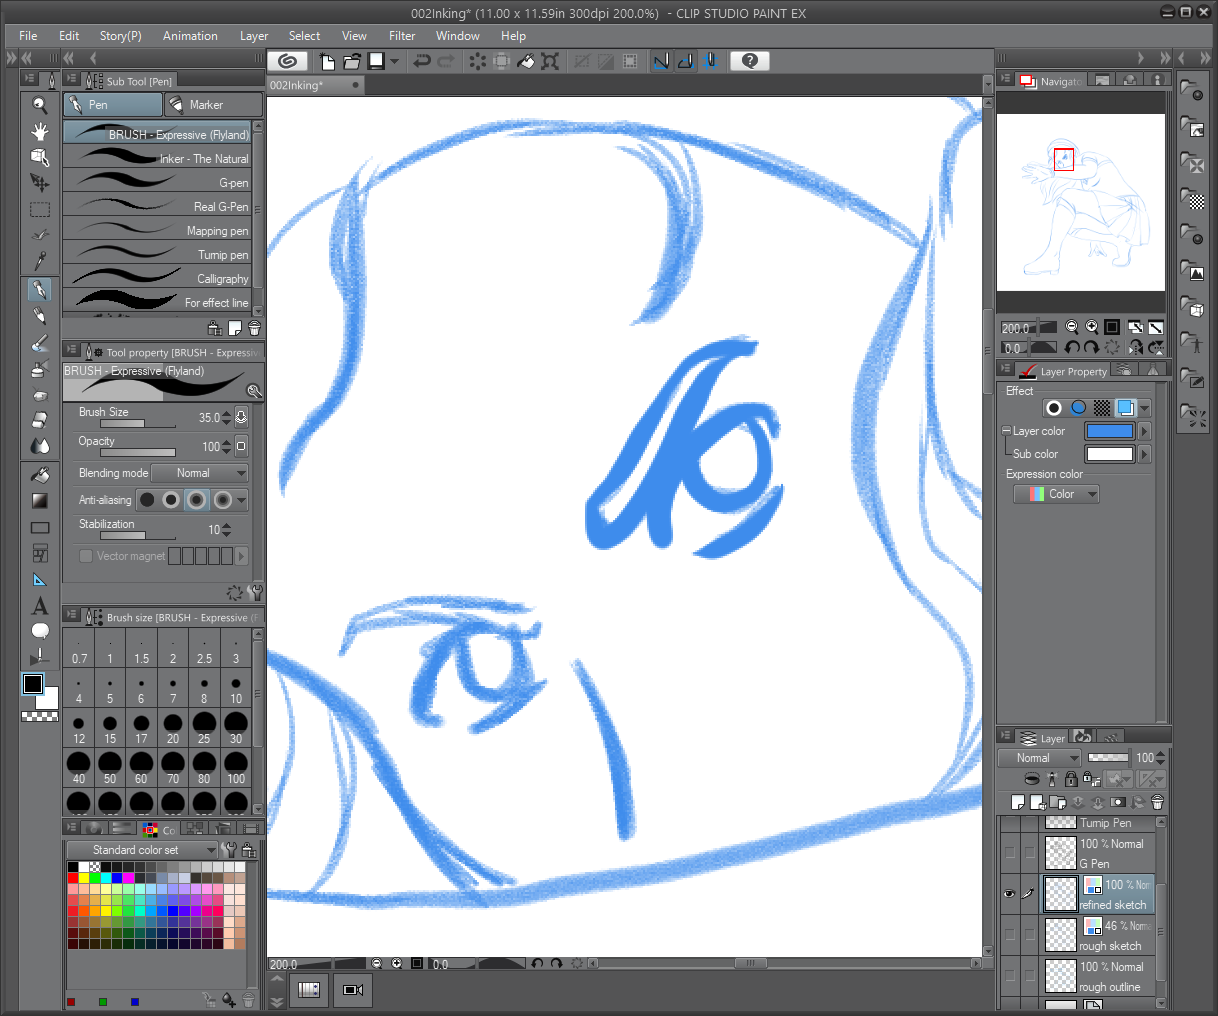This screenshot has height=1016, width=1218.
Task: Create a new layer folder
Action: coord(1058,802)
